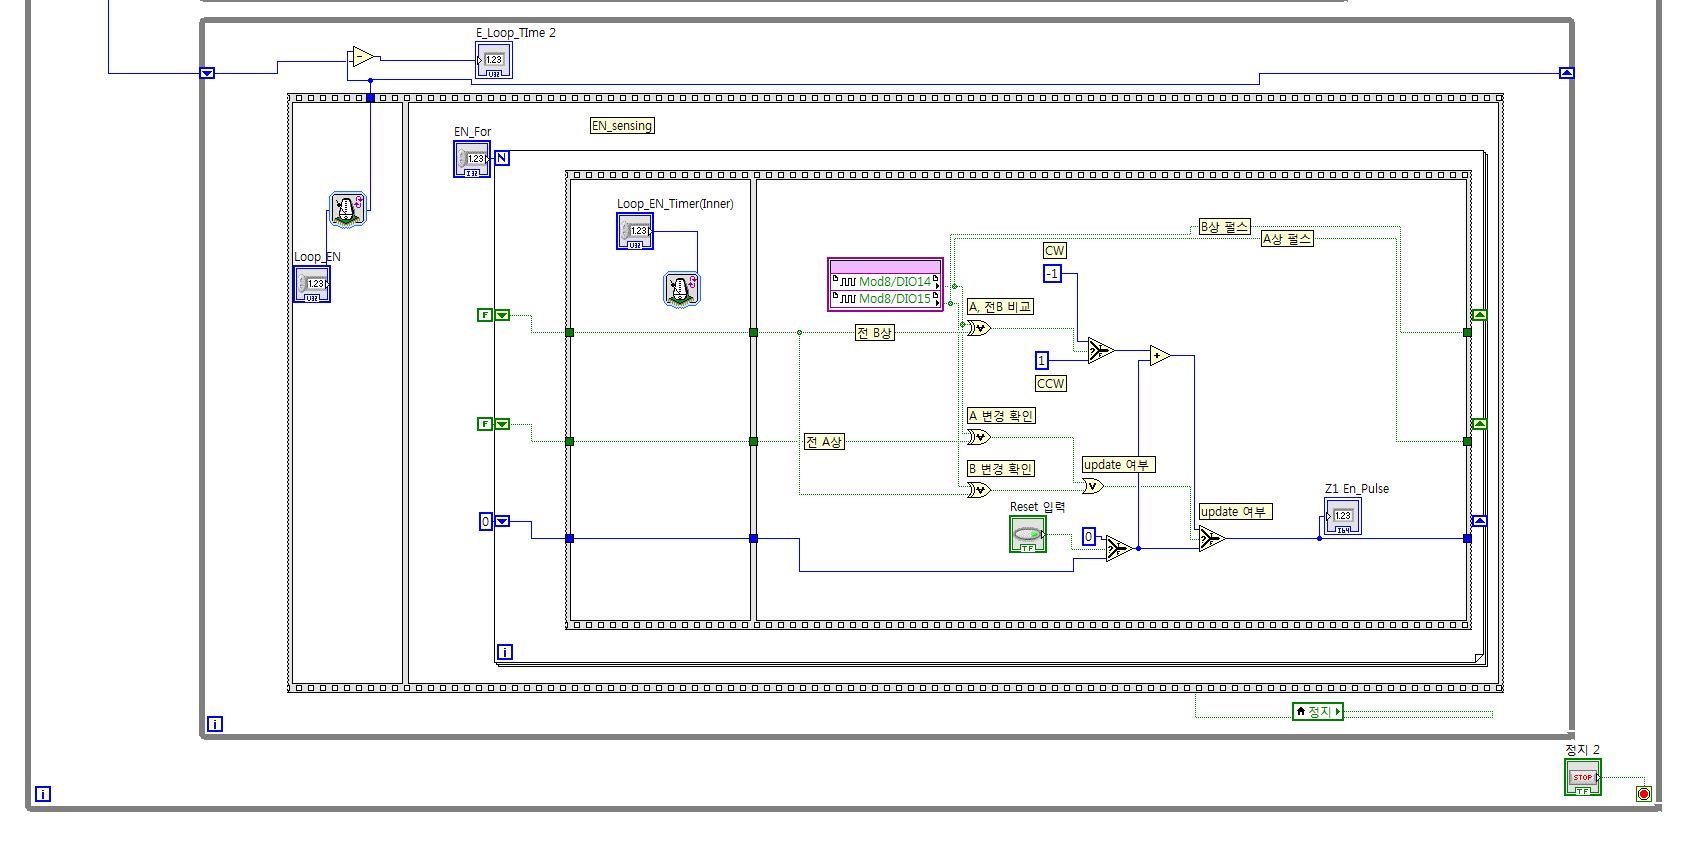Toggle the second False boolean constant
The image size is (1704, 845).
485,424
